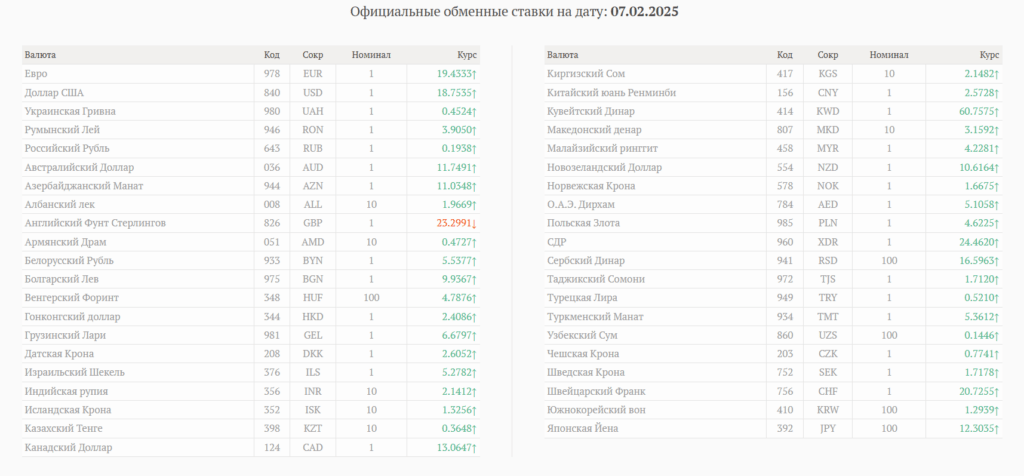Click Индийская рупия currency name

(x=66, y=391)
